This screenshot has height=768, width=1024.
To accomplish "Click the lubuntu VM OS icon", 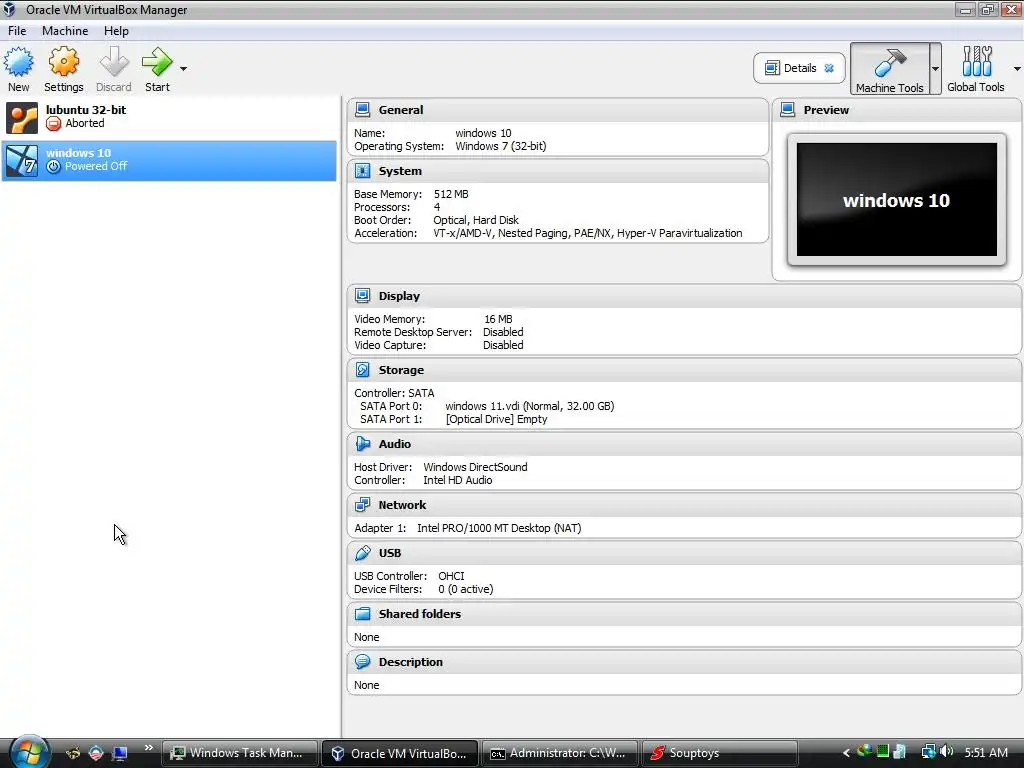I will click(22, 118).
